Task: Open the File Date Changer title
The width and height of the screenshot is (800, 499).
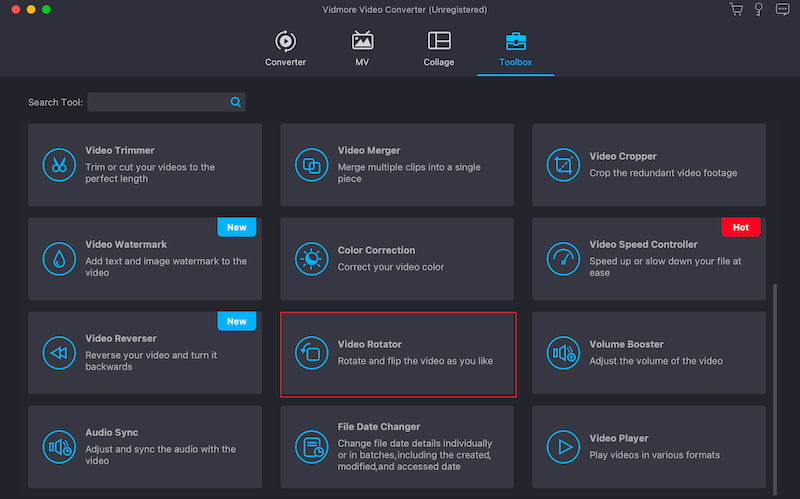Action: tap(379, 427)
